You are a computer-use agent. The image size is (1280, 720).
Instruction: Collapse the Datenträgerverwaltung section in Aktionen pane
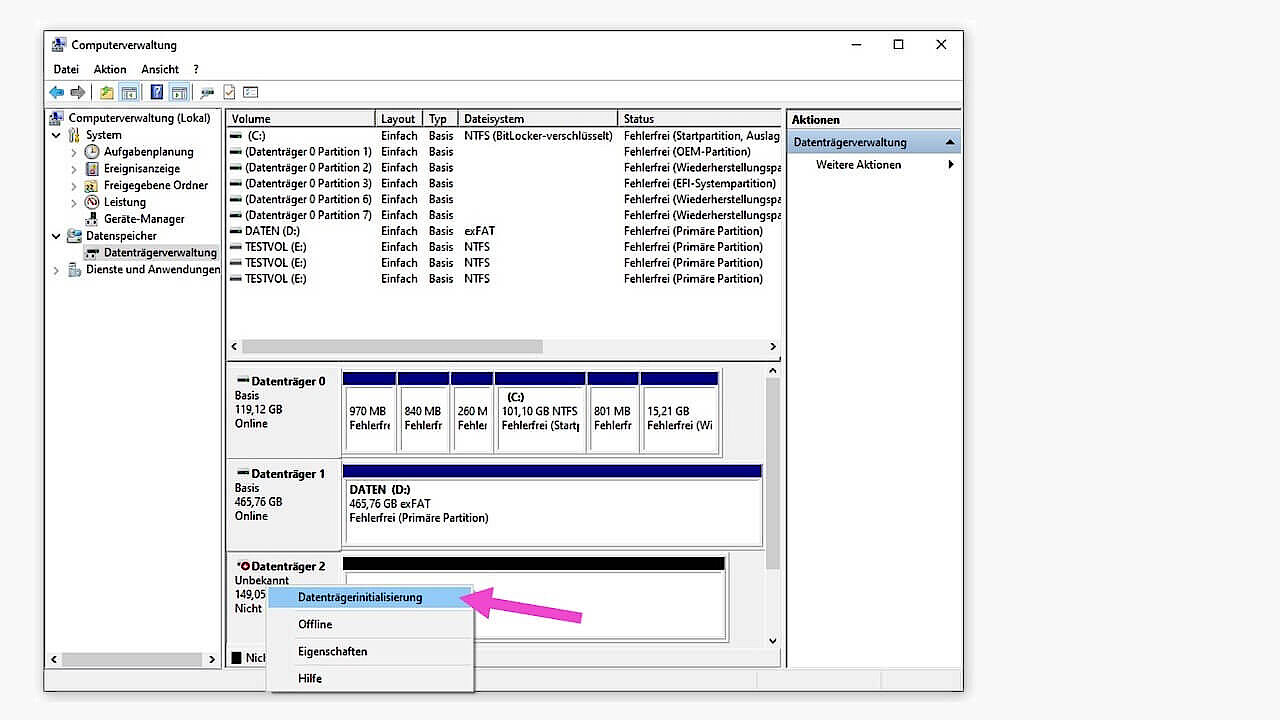pyautogui.click(x=952, y=141)
